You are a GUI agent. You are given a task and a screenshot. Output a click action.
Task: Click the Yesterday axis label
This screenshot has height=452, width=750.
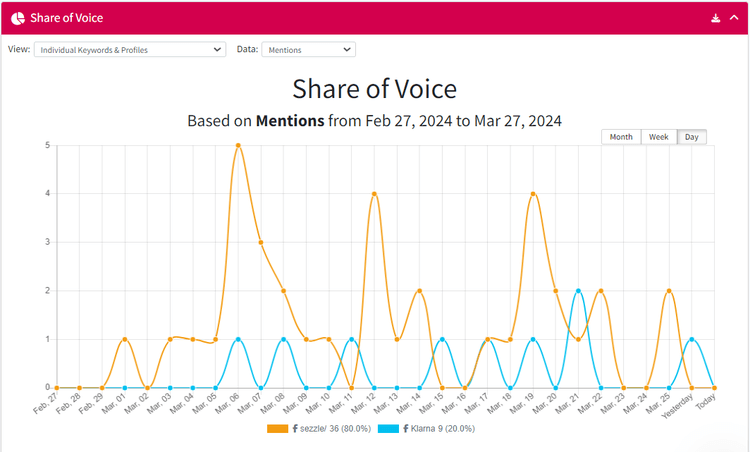pos(677,406)
